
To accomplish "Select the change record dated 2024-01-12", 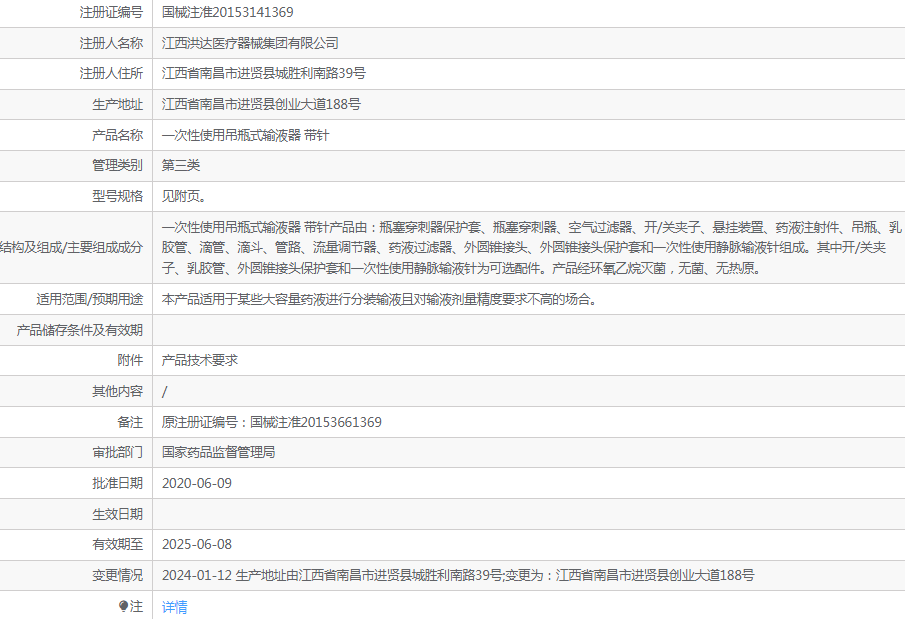I will (458, 575).
